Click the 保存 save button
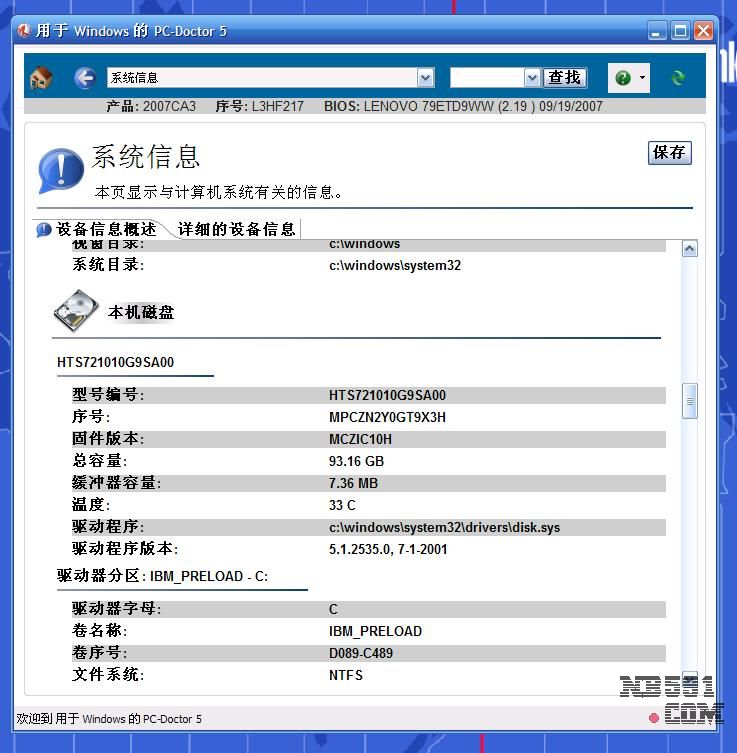 [669, 153]
